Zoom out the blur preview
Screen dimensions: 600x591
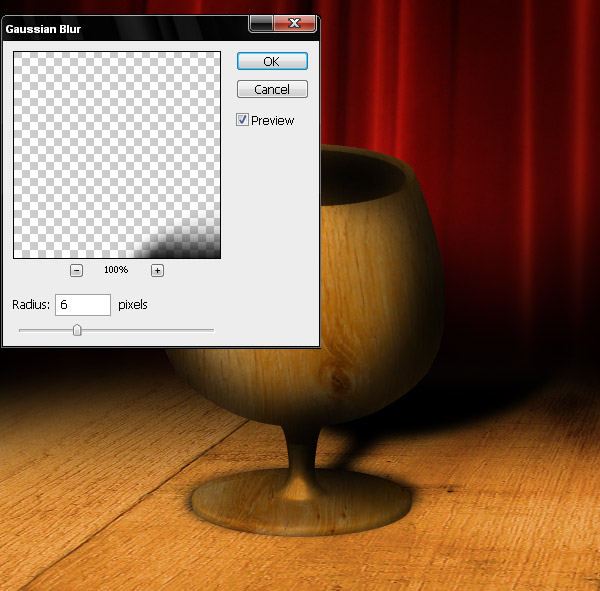click(x=77, y=271)
